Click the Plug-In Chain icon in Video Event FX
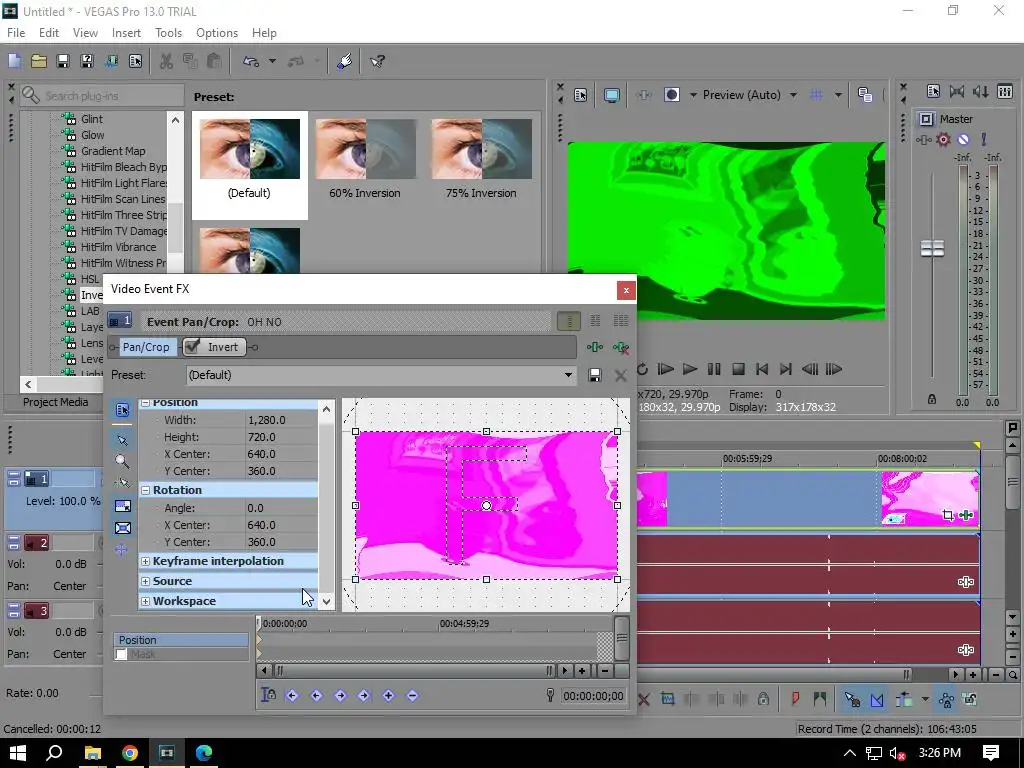Image resolution: width=1024 pixels, height=768 pixels. (595, 347)
